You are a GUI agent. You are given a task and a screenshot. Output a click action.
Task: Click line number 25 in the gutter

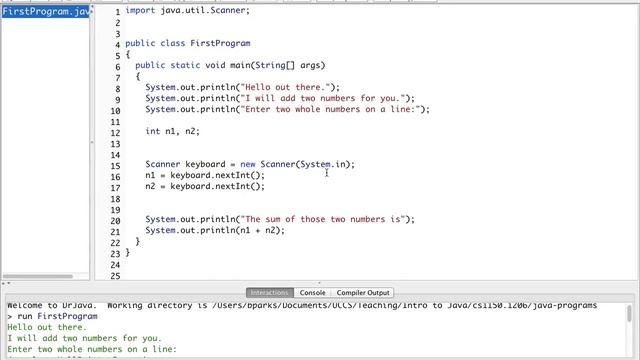[x=115, y=276]
